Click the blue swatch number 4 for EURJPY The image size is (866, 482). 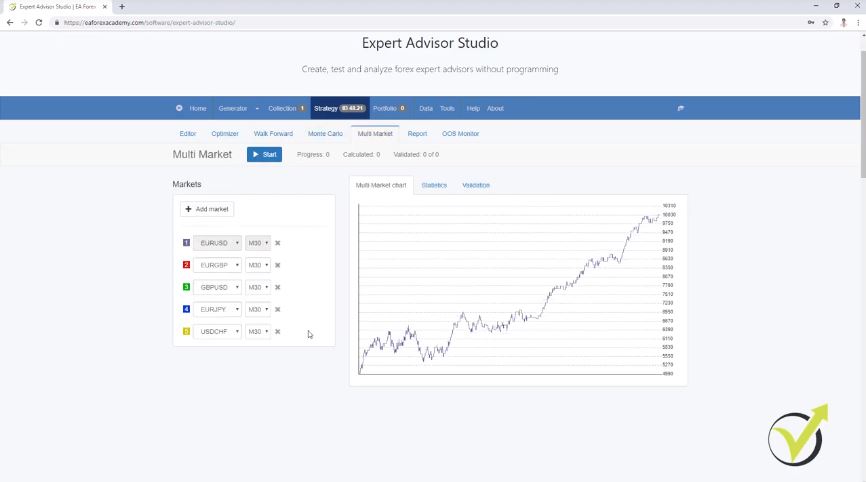click(x=186, y=309)
